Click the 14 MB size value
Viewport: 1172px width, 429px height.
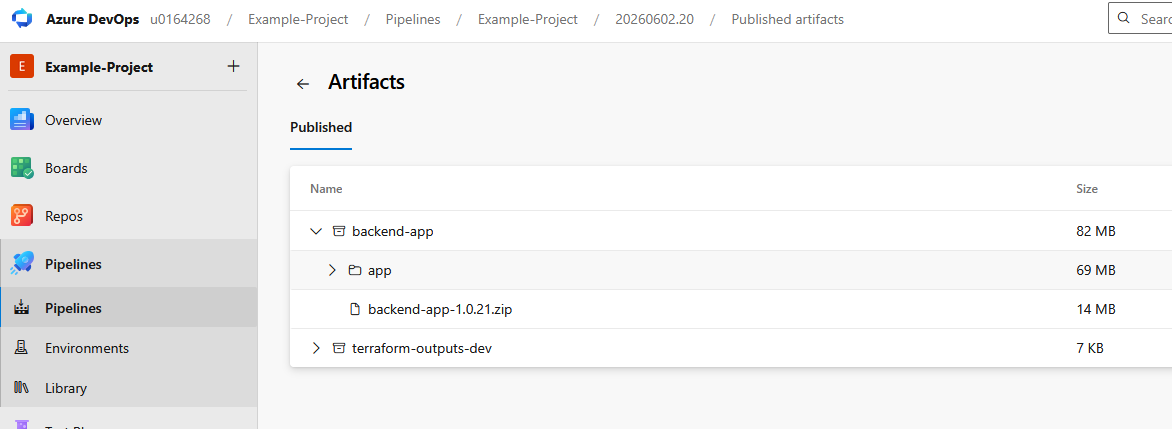[1096, 309]
